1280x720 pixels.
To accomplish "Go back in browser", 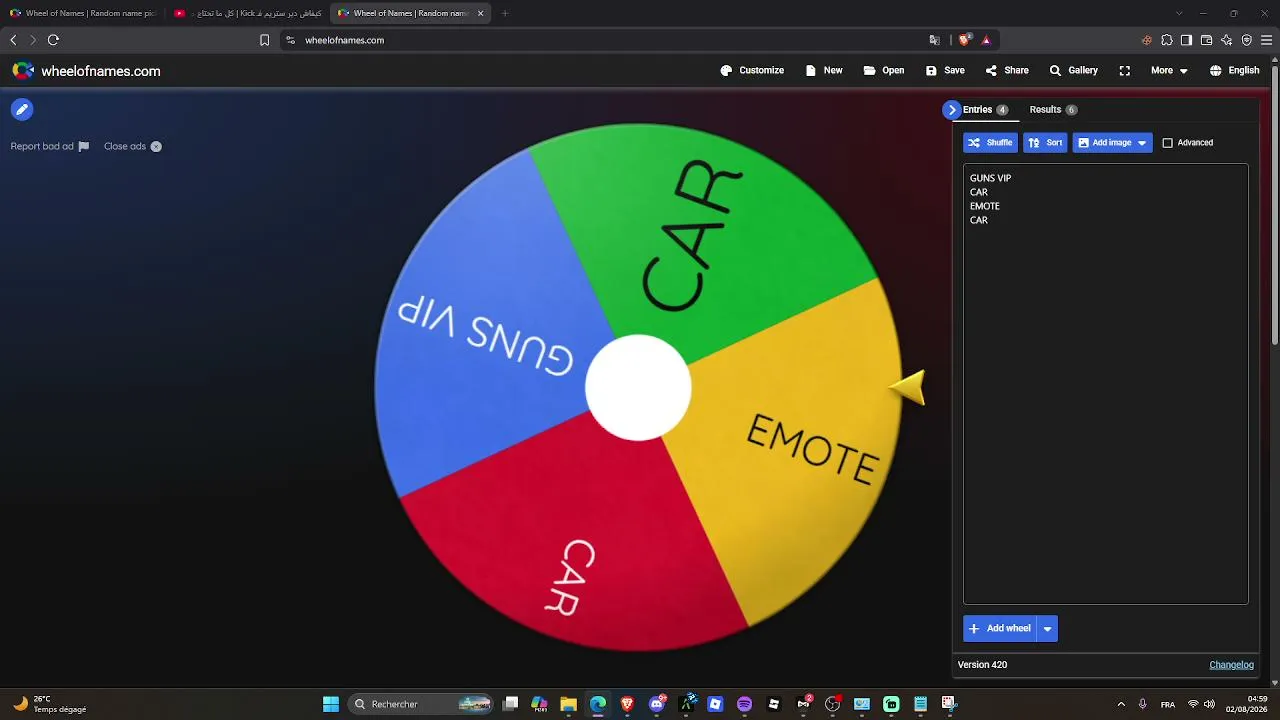I will click(x=13, y=40).
